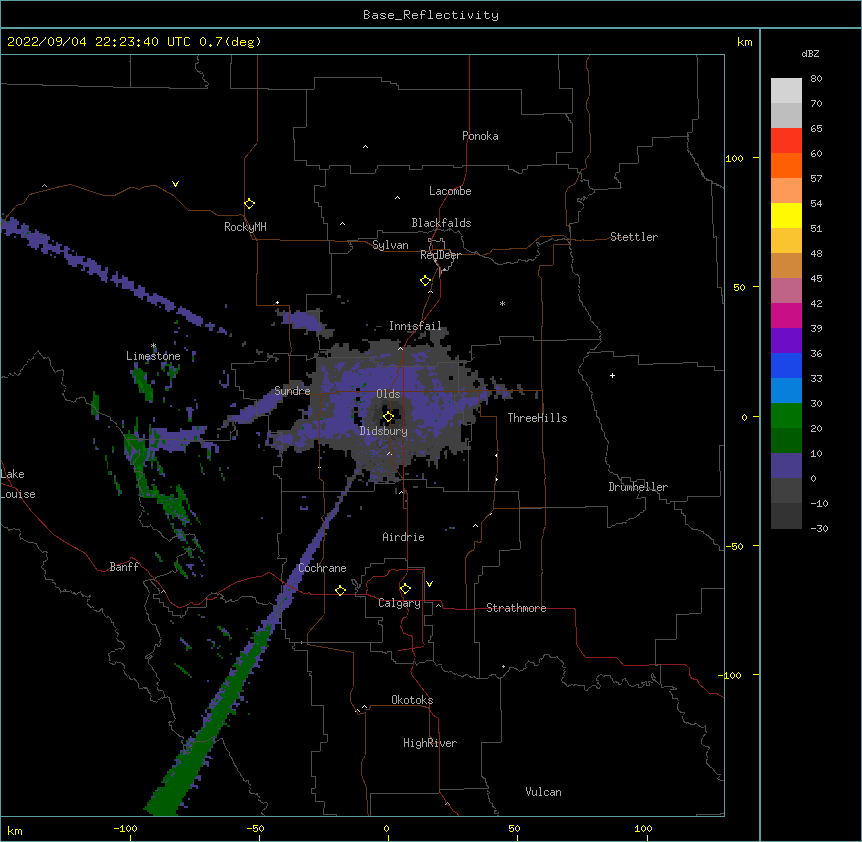Click the bright green 20–30 dBZ swatch
The width and height of the screenshot is (862, 842).
point(786,416)
